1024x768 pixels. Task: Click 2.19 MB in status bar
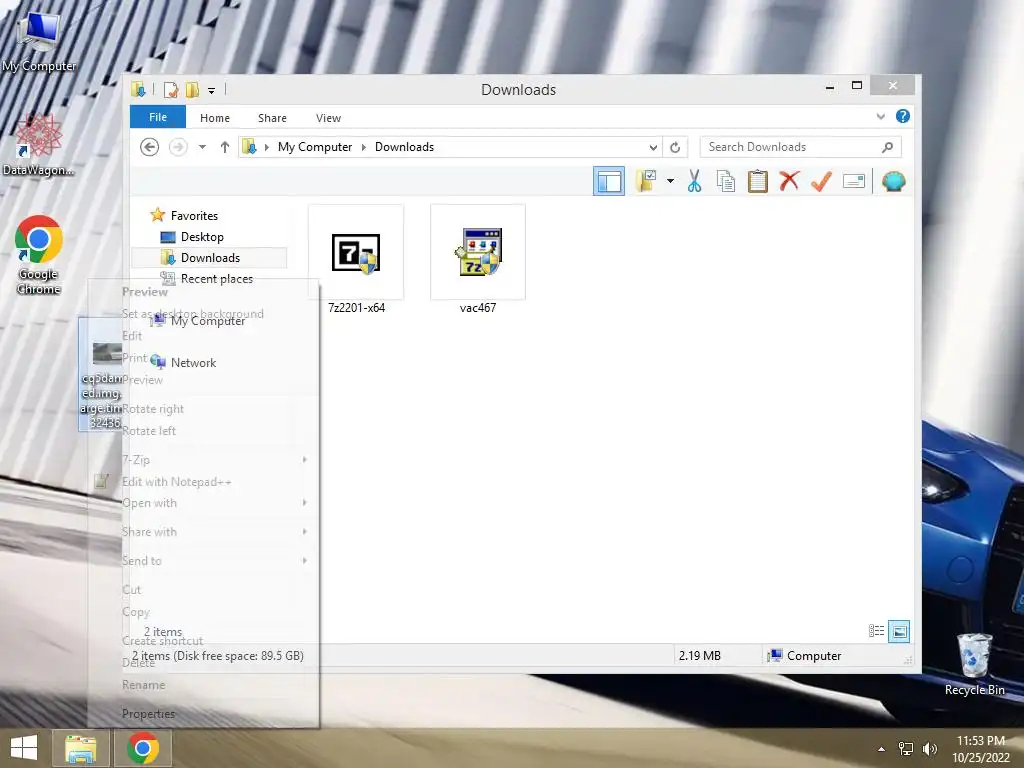pyautogui.click(x=699, y=656)
